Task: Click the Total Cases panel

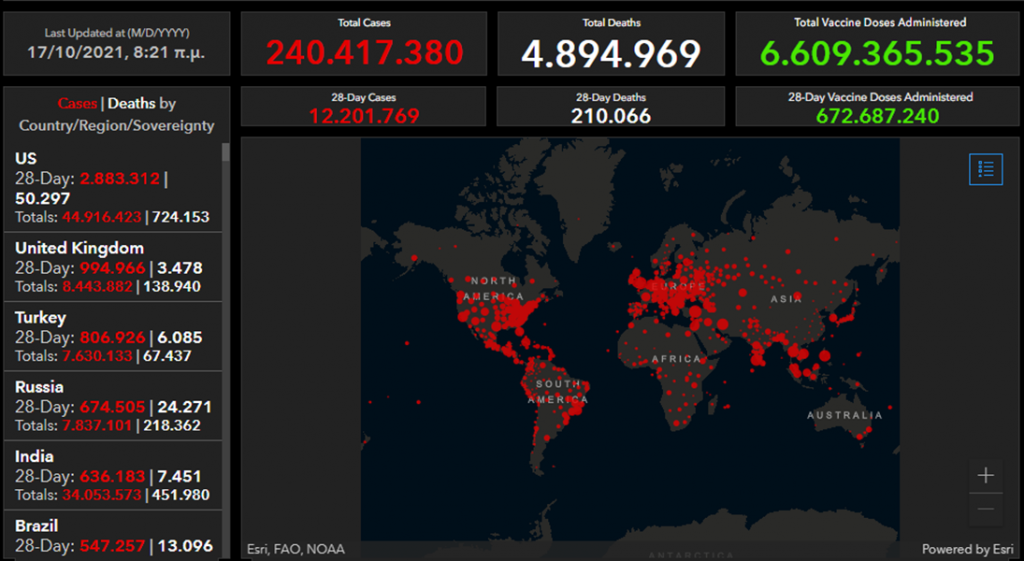Action: (363, 44)
